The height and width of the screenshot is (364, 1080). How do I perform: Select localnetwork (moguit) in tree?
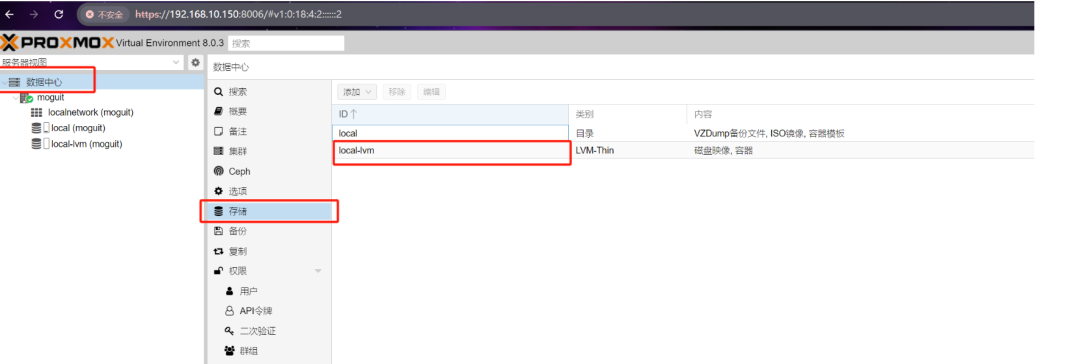90,112
